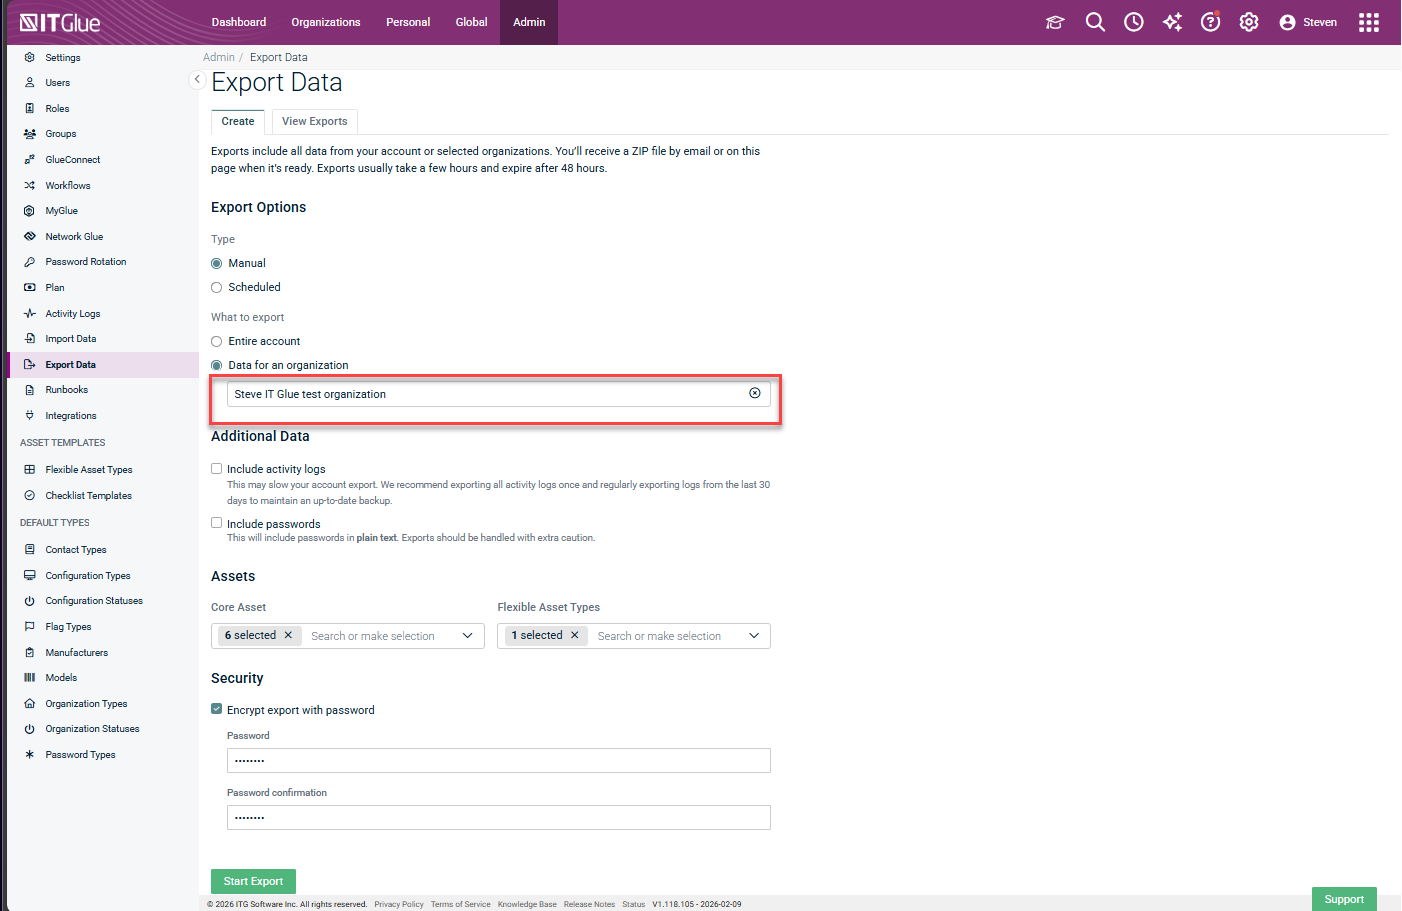The height and width of the screenshot is (911, 1402).
Task: Open the help question mark icon
Action: point(1210,22)
